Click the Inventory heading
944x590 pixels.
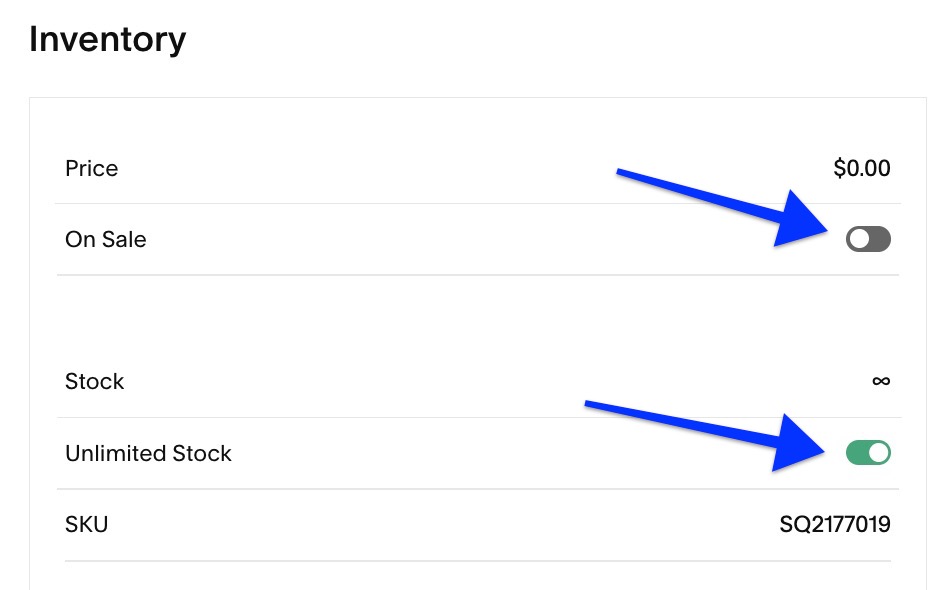[107, 40]
